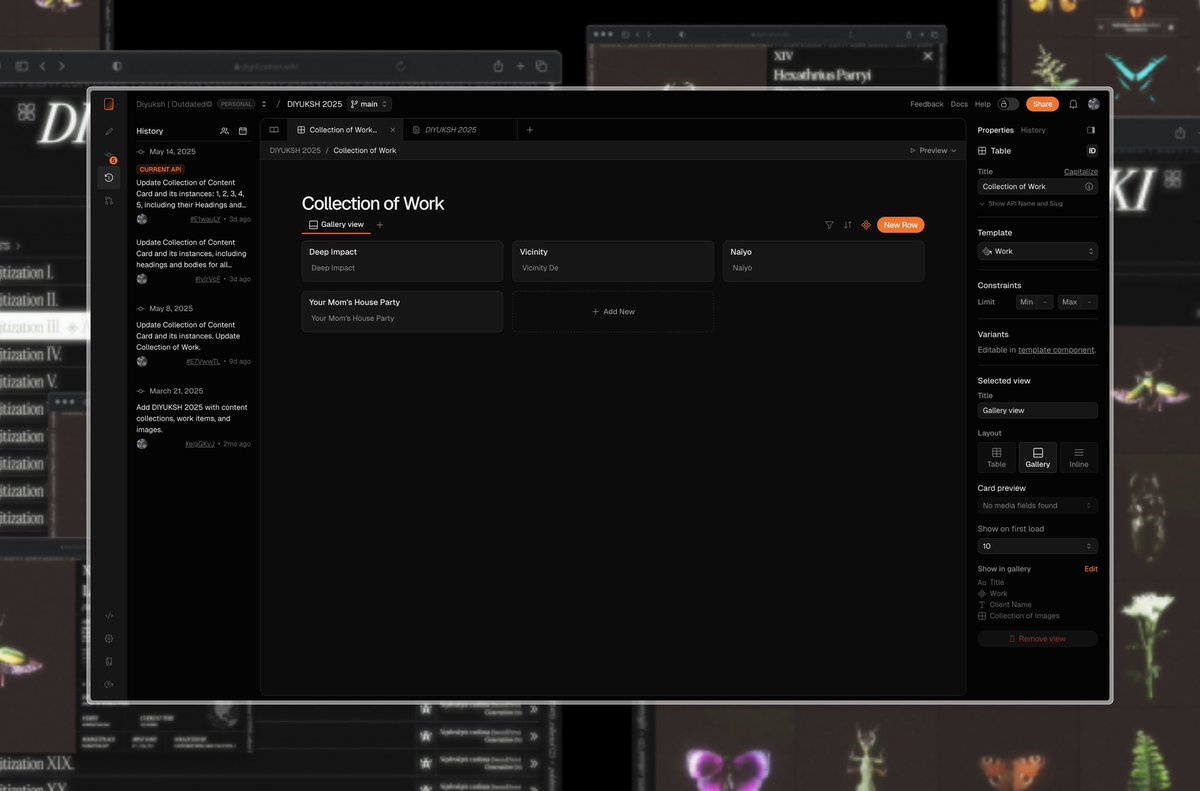Open the edit pencil sidebar icon
This screenshot has width=1200, height=791.
click(109, 131)
